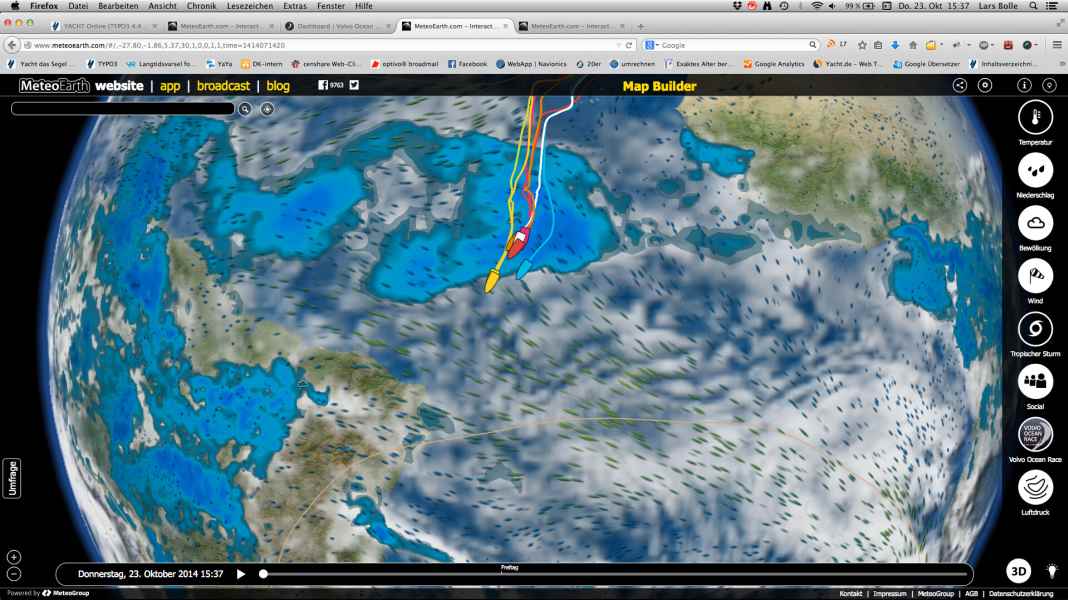The width and height of the screenshot is (1068, 600).
Task: Click the Wi-Fi icon in menu bar
Action: click(x=816, y=5)
